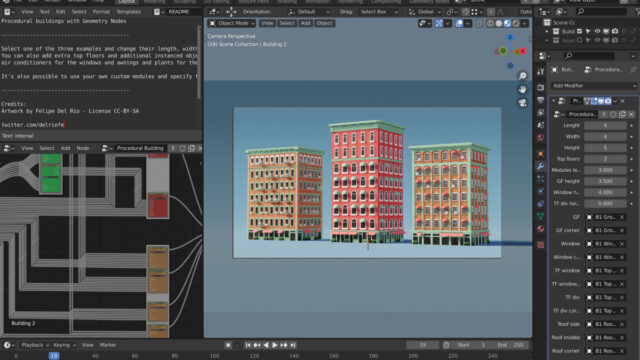640x360 pixels.
Task: Jump to the previous keyframe
Action: [x=257, y=345]
